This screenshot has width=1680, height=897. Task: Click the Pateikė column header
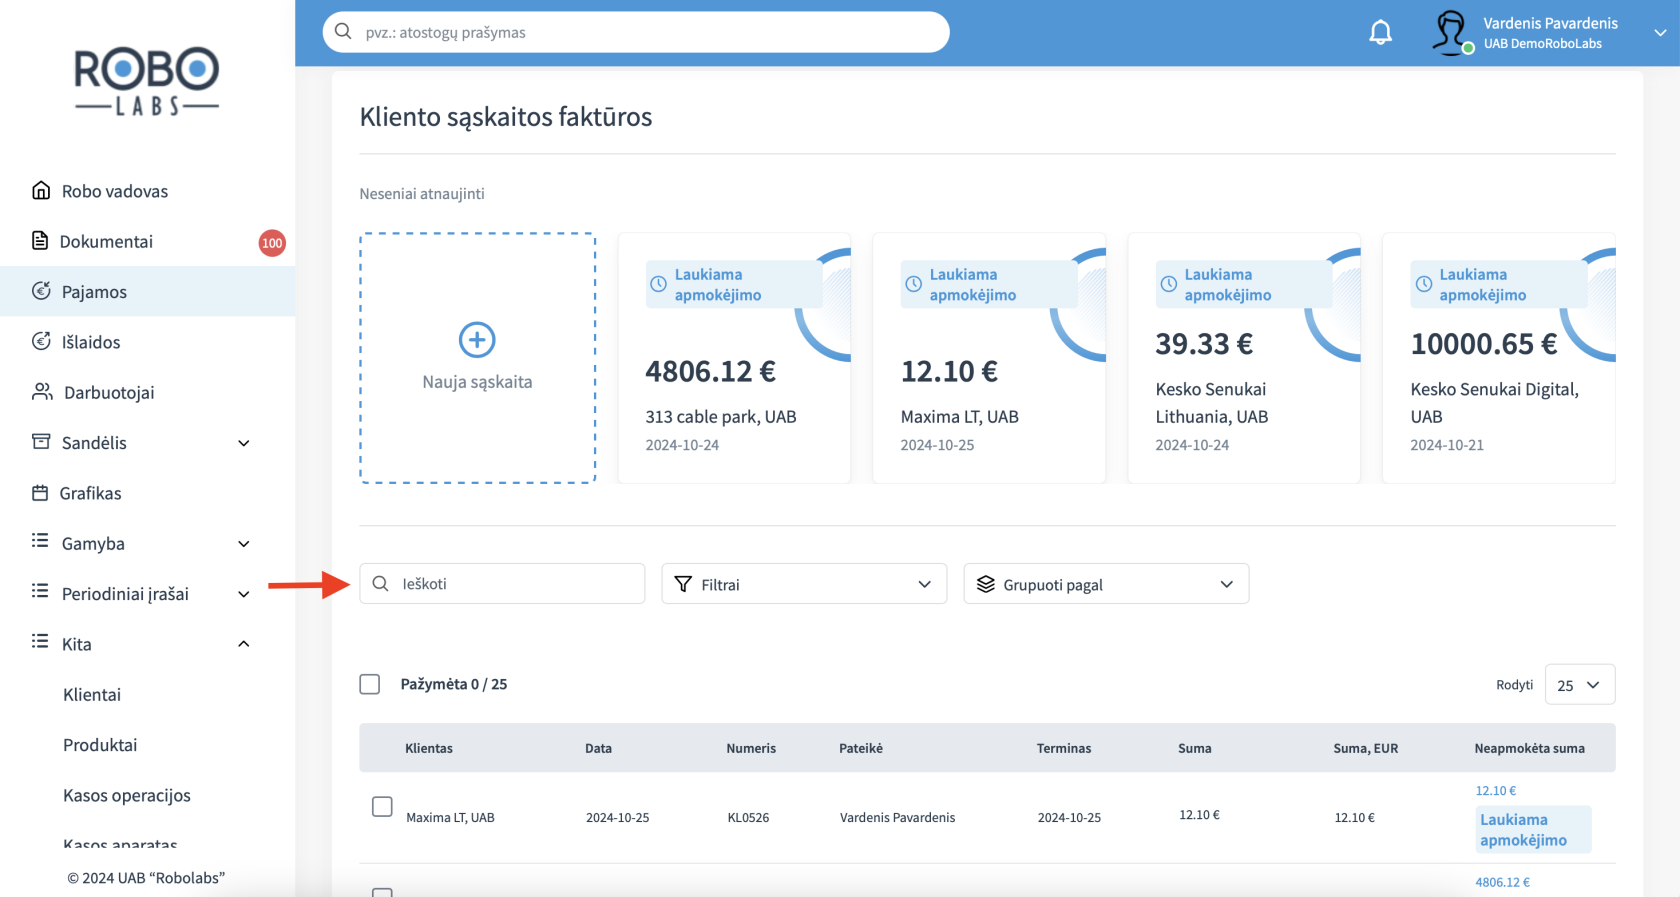coord(861,748)
